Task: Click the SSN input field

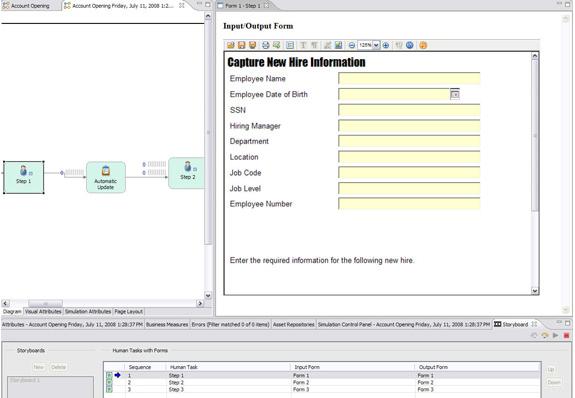Action: point(409,110)
